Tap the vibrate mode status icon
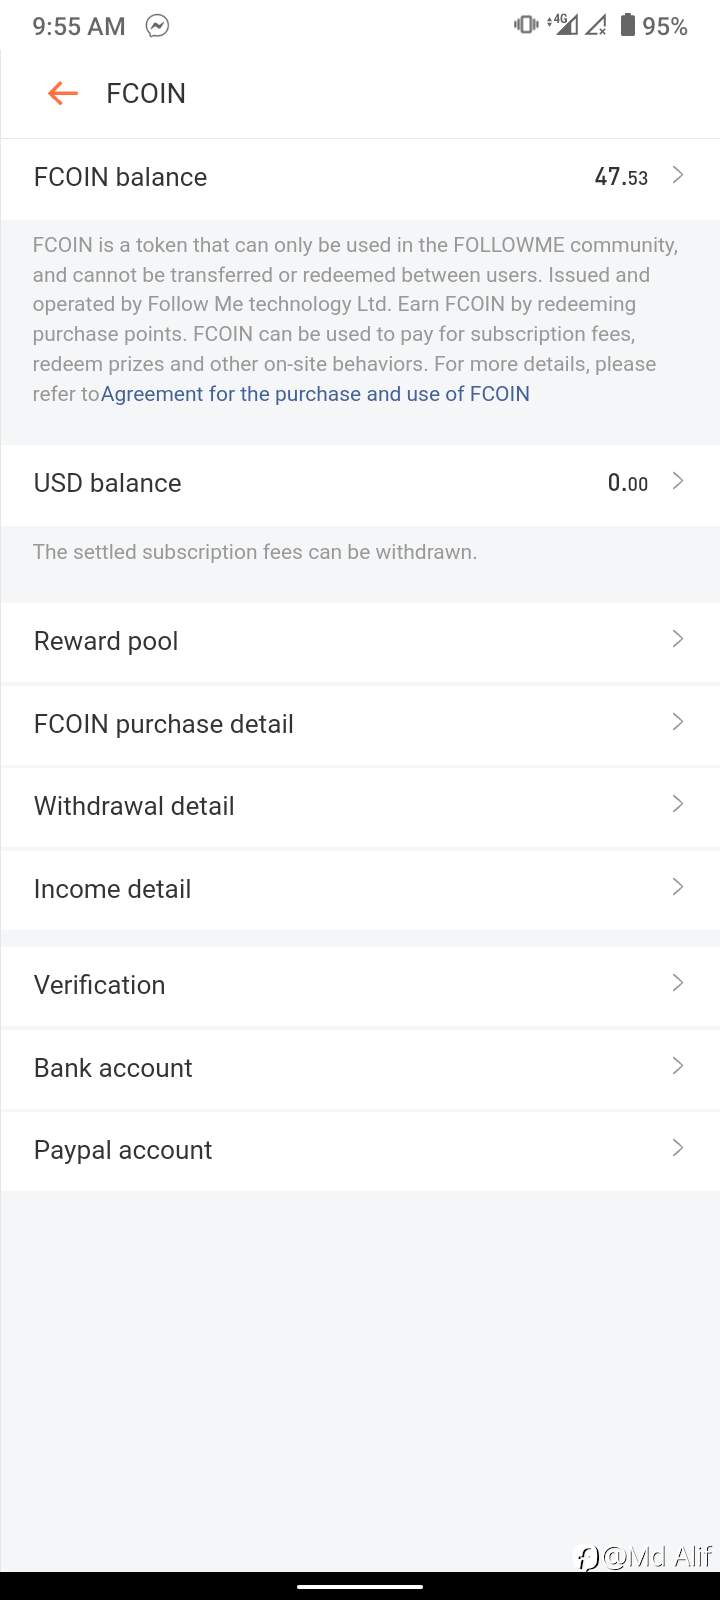Screen dimensions: 720x1600 (526, 25)
